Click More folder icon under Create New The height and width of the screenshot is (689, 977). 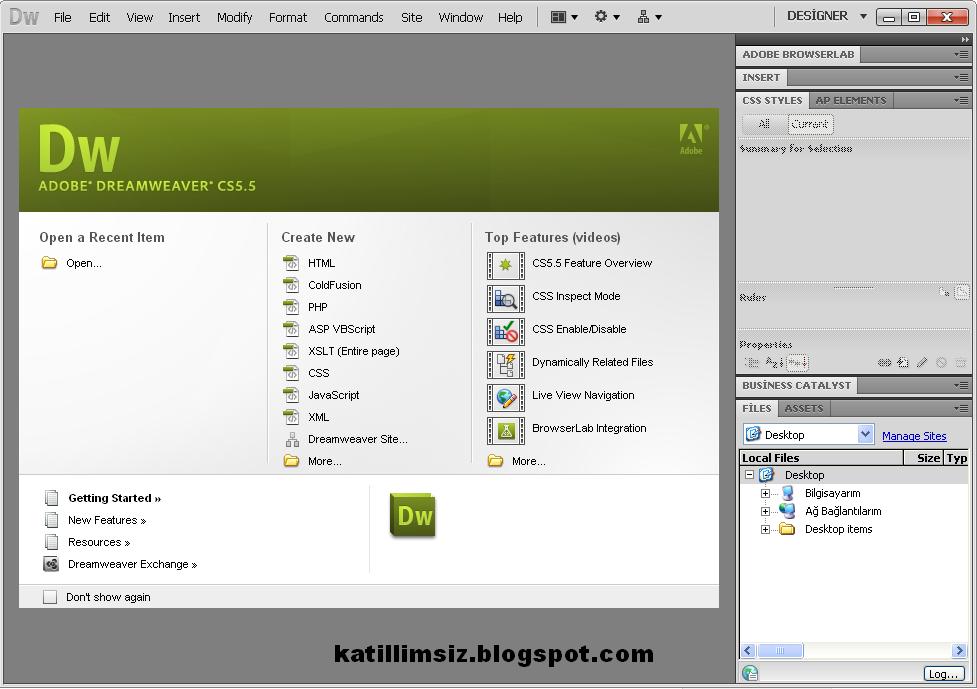coord(291,461)
